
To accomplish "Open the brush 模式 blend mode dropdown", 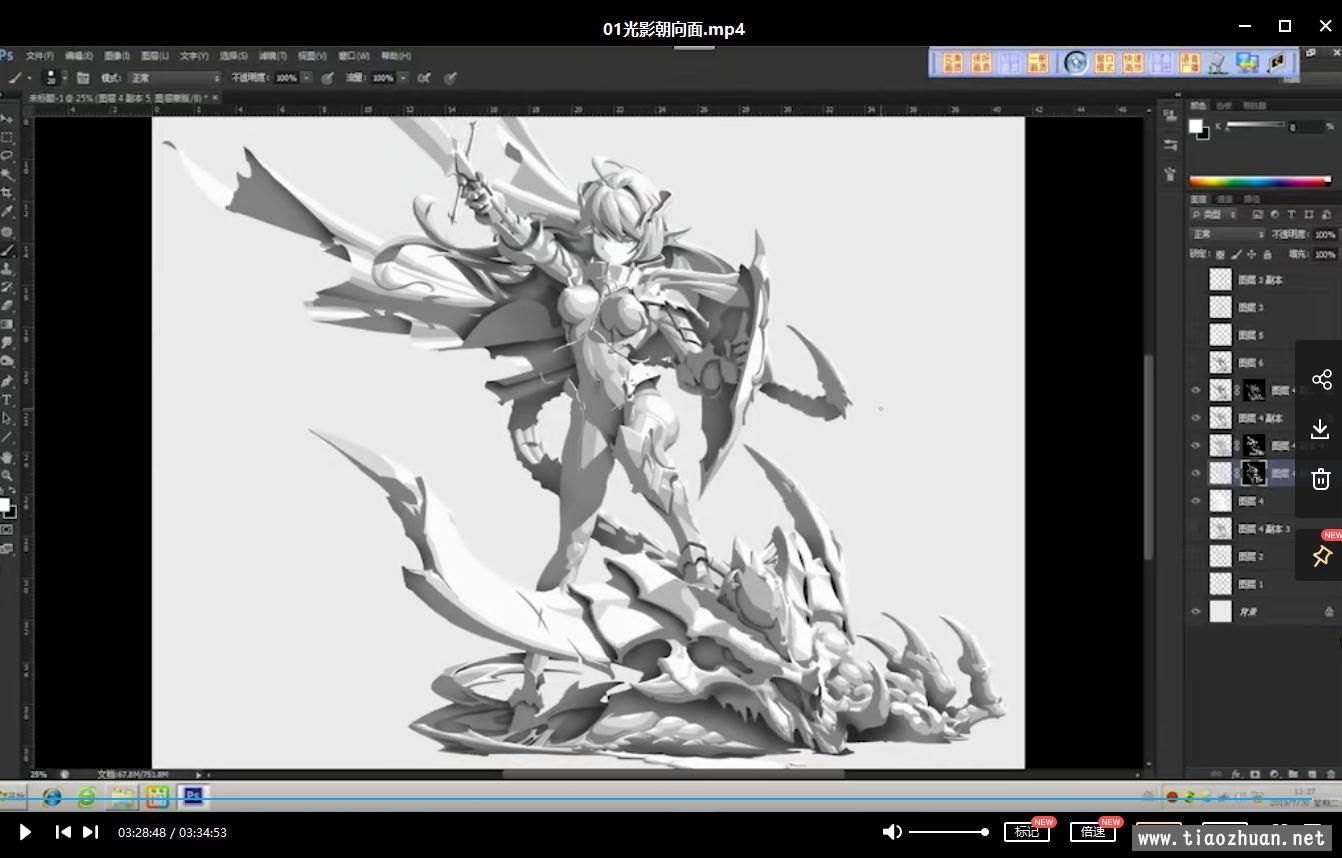I will tap(174, 78).
